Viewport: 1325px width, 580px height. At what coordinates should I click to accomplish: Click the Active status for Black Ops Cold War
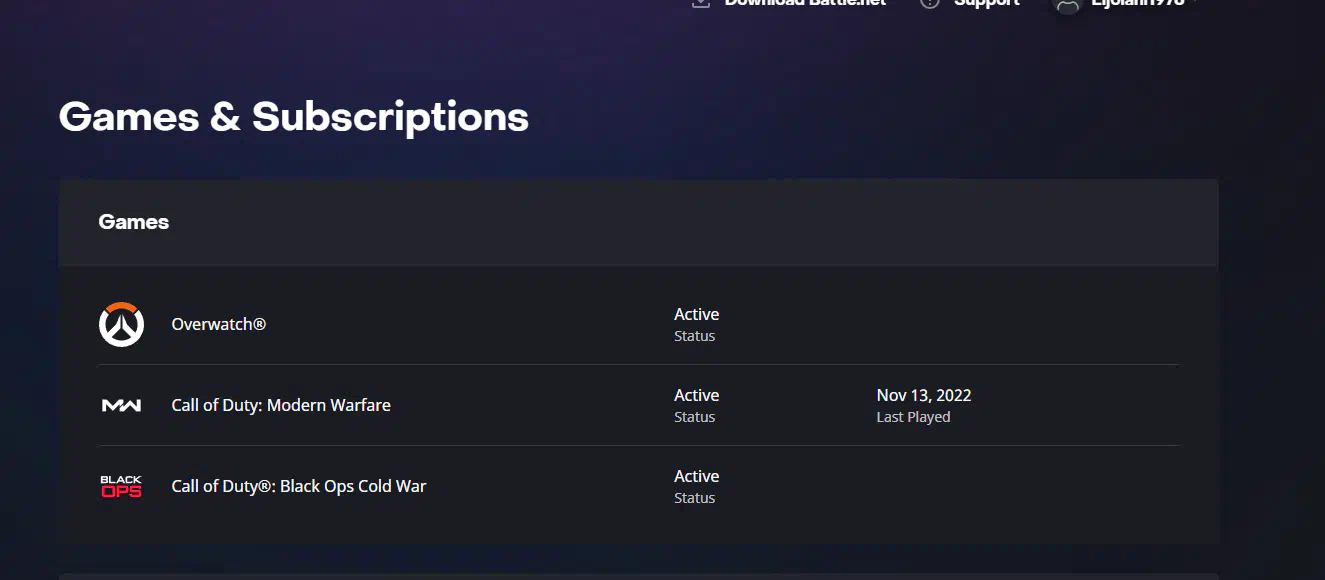tap(697, 476)
